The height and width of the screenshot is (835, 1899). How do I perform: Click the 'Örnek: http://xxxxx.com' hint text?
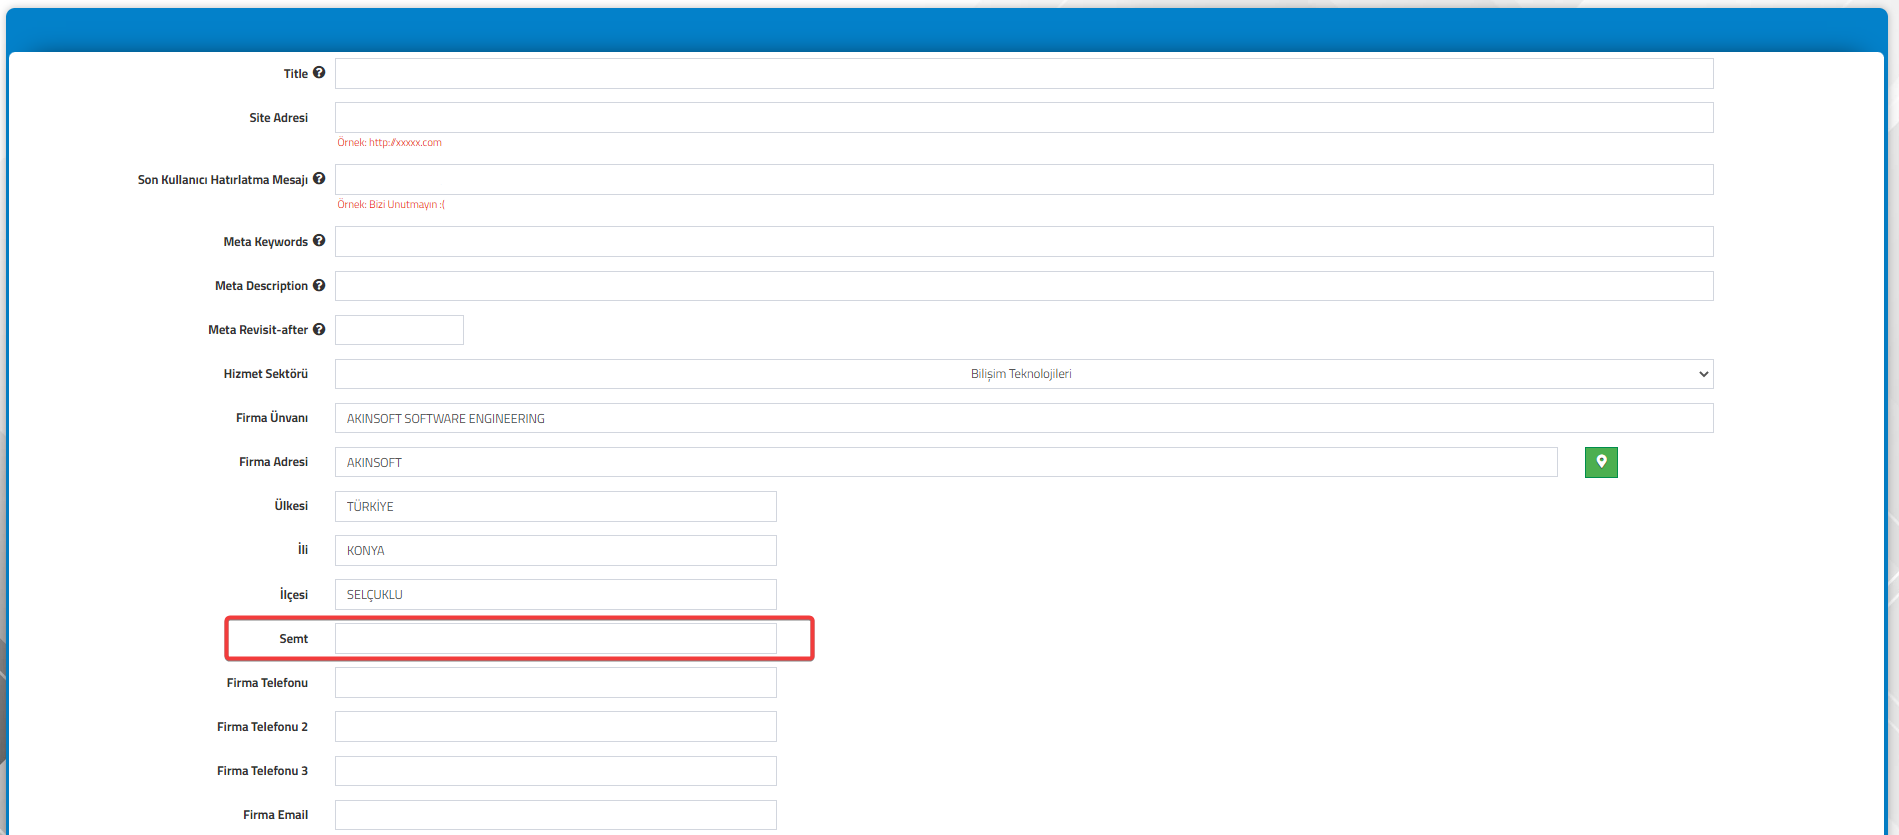point(389,143)
